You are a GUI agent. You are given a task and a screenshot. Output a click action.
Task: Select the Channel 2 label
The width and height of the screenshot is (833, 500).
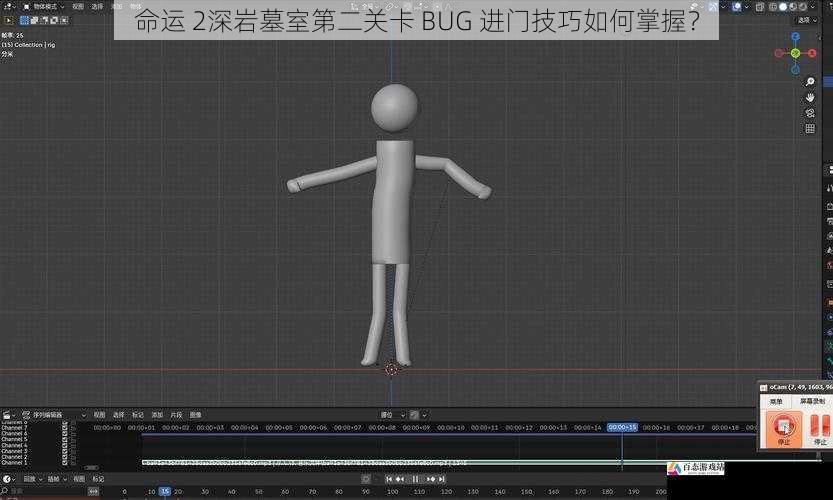14,457
